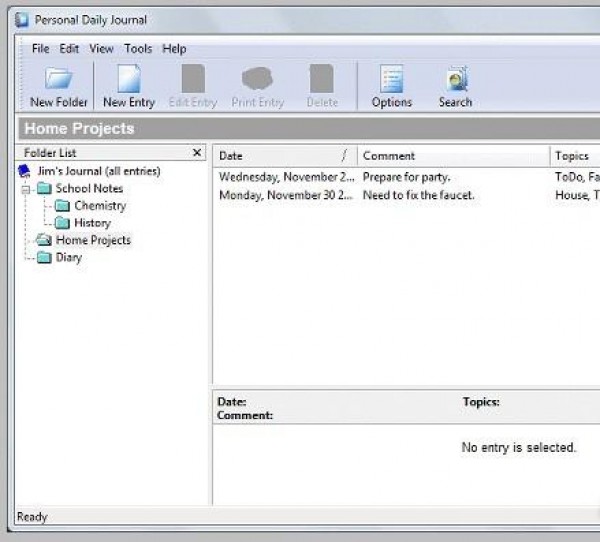Screen dimensions: 600x542
Task: Select the School Notes folder label
Action: tap(90, 188)
